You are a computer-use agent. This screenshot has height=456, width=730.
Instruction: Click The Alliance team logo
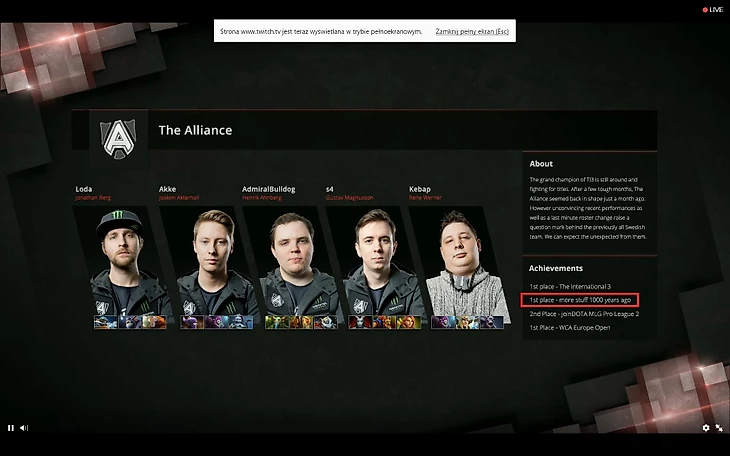click(118, 139)
